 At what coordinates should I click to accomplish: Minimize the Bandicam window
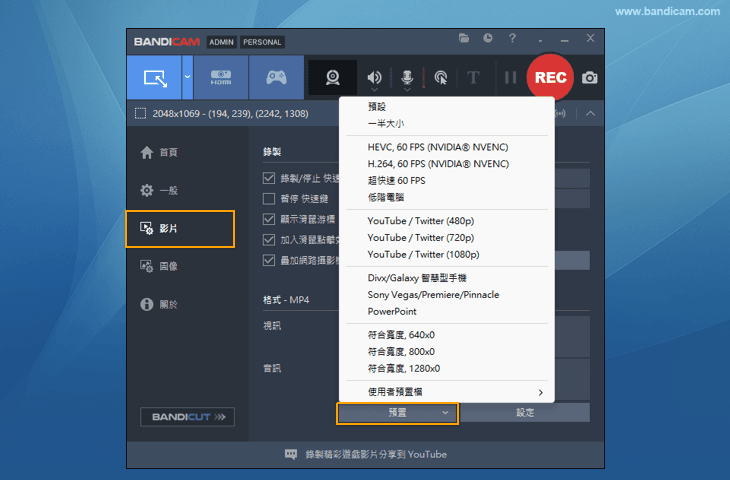click(565, 39)
